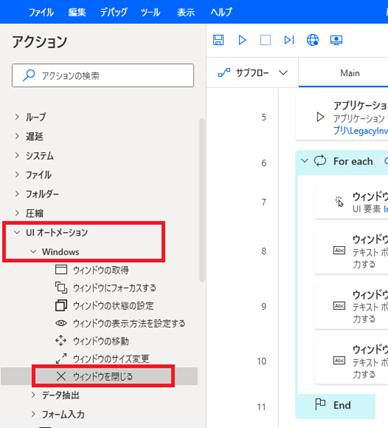
Task: Select the For each label in step 6
Action: 353,161
